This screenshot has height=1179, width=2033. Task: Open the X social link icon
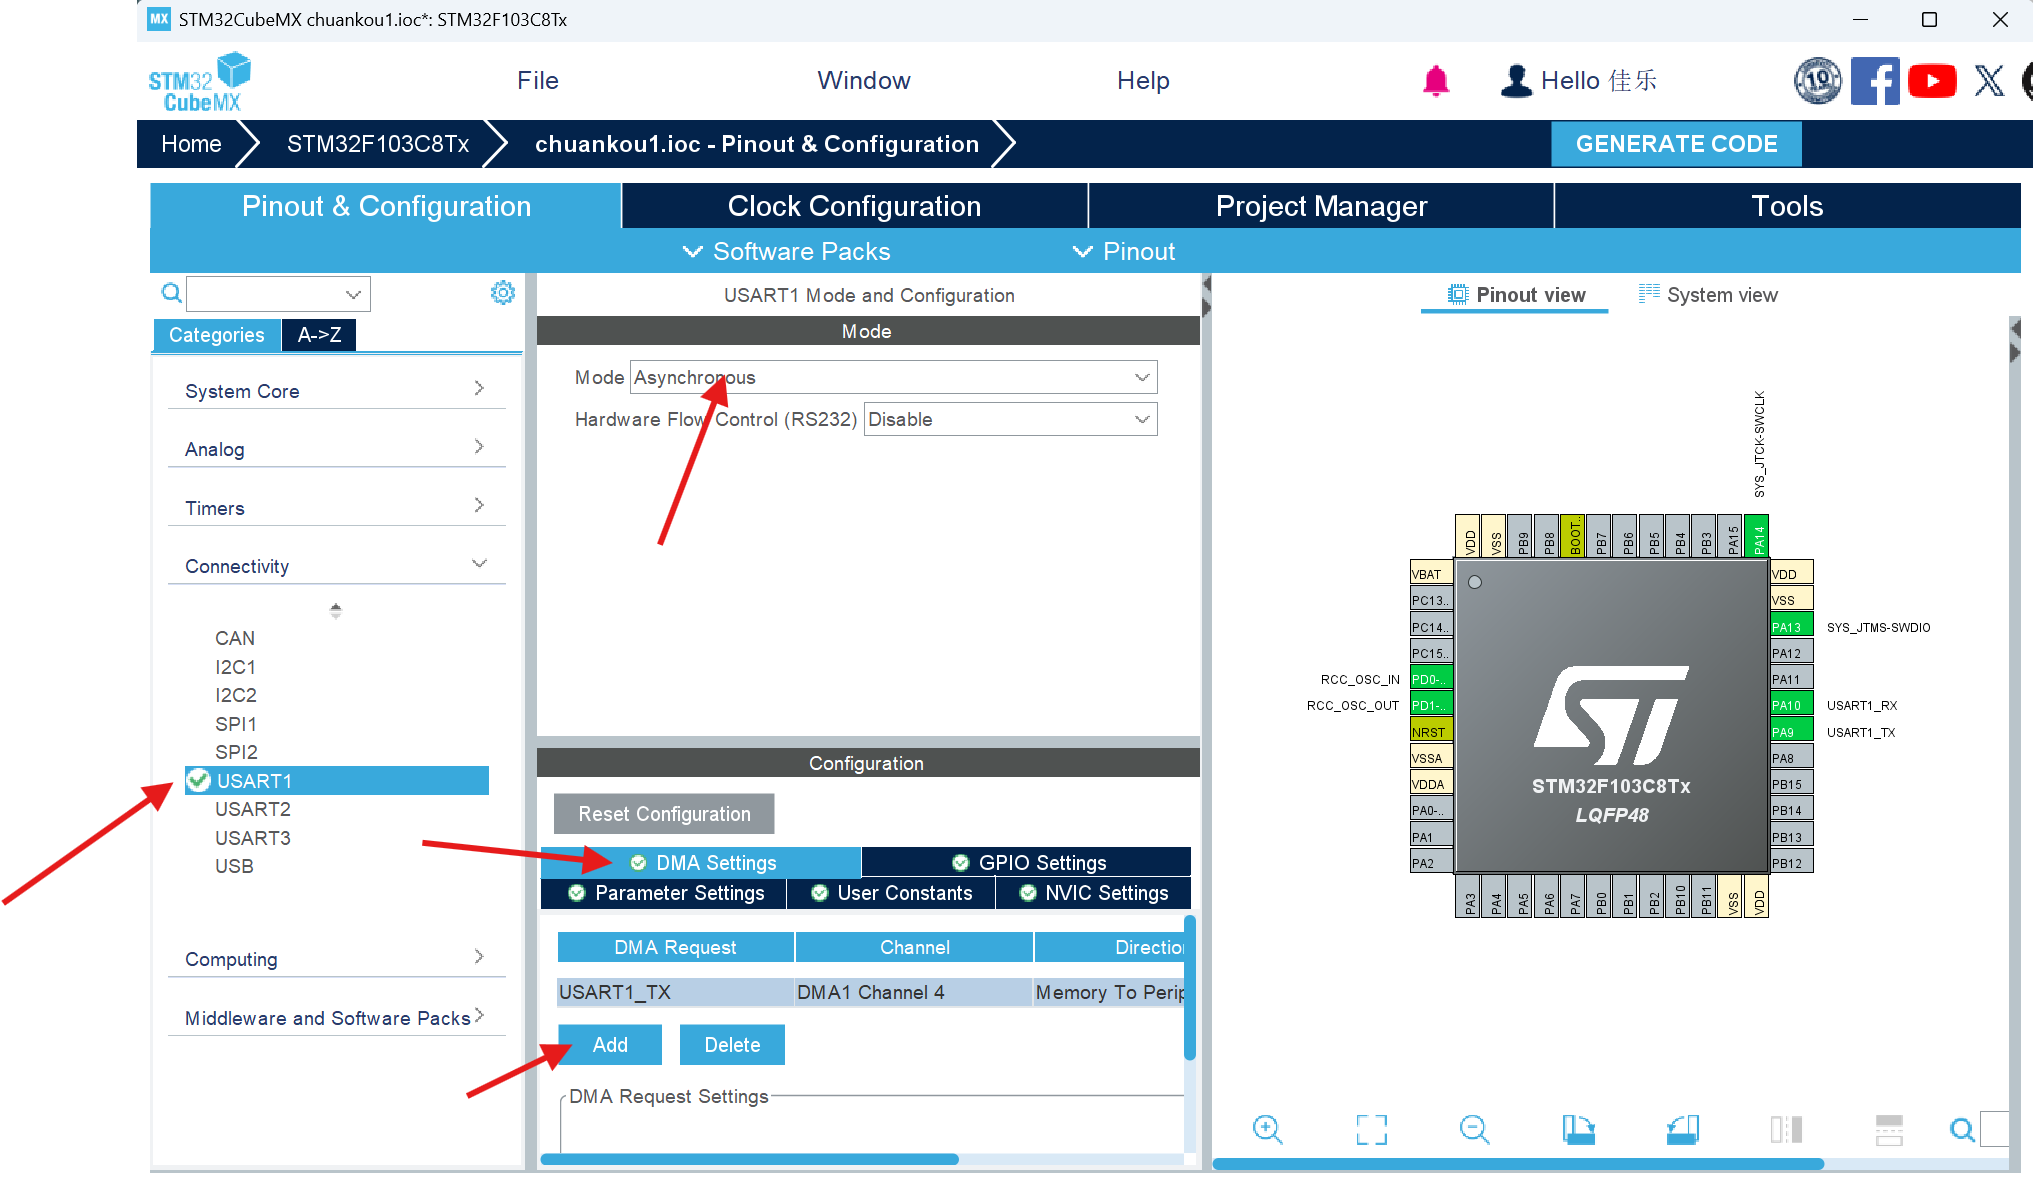click(1989, 81)
